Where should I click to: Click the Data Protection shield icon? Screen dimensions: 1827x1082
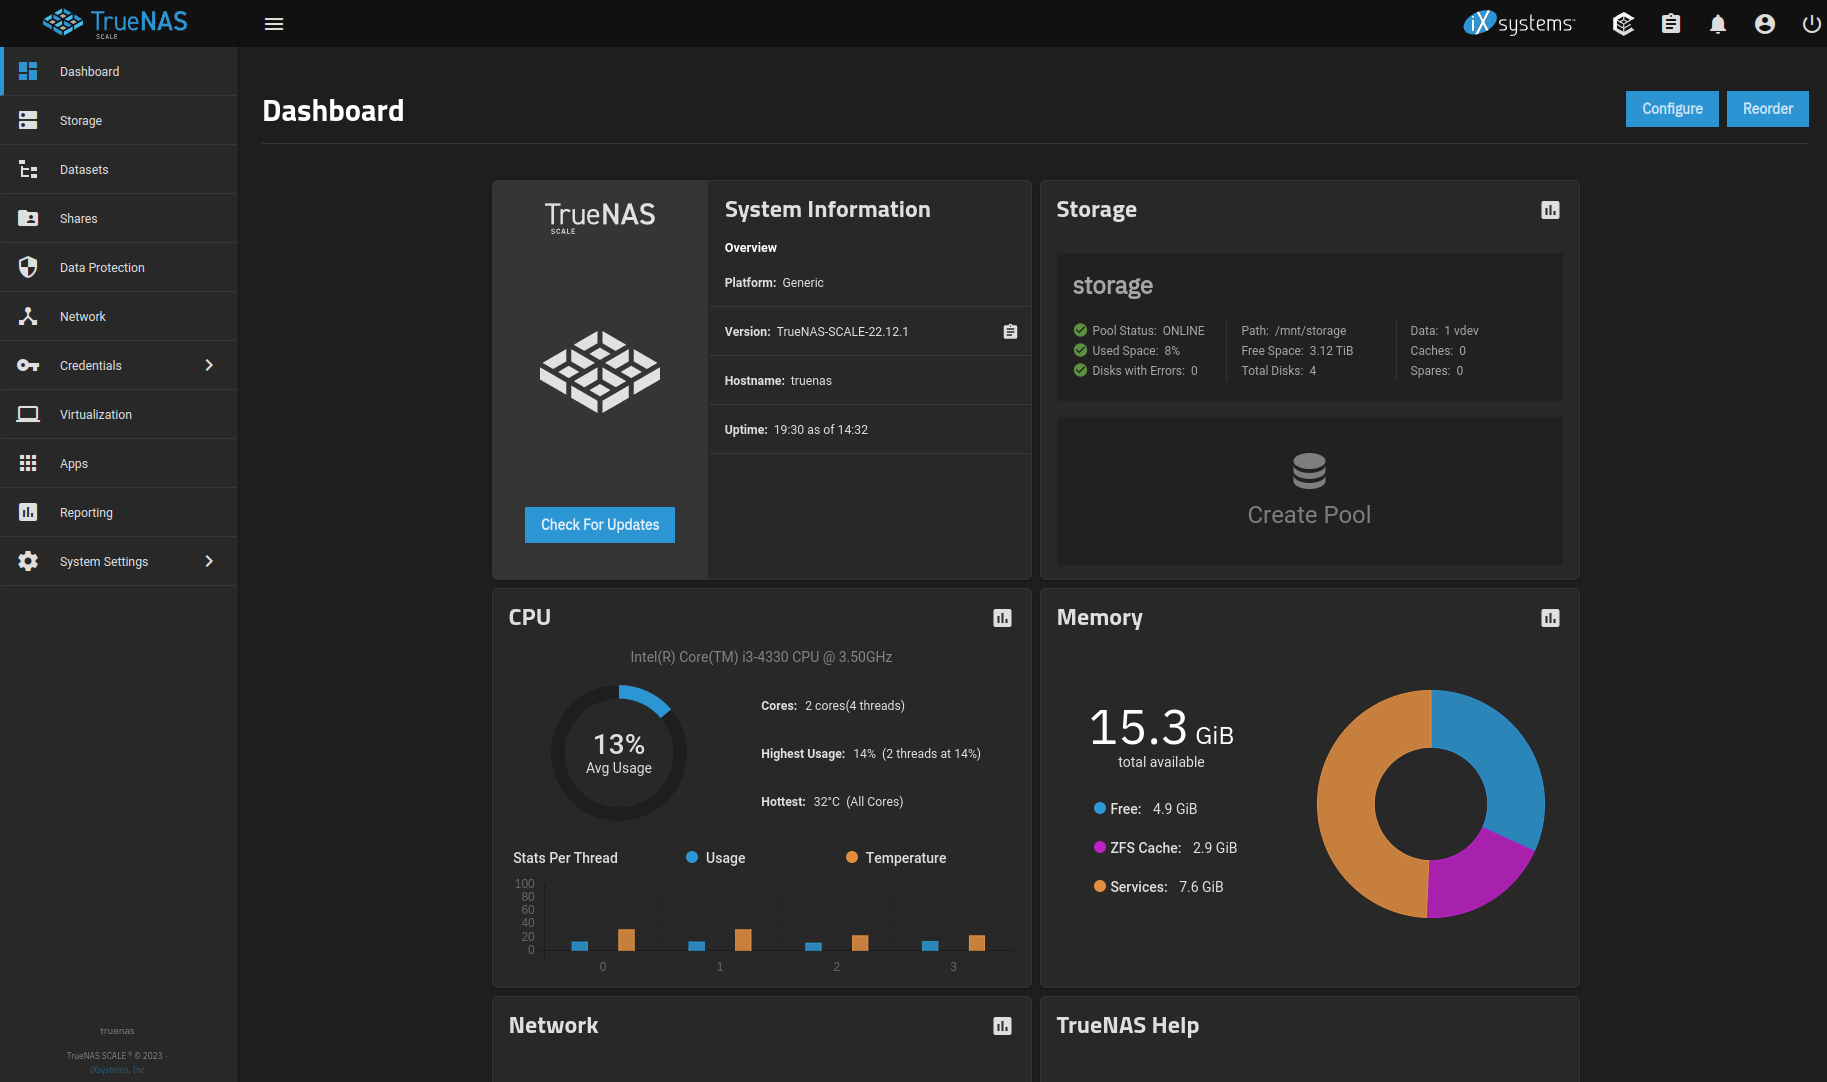(28, 267)
